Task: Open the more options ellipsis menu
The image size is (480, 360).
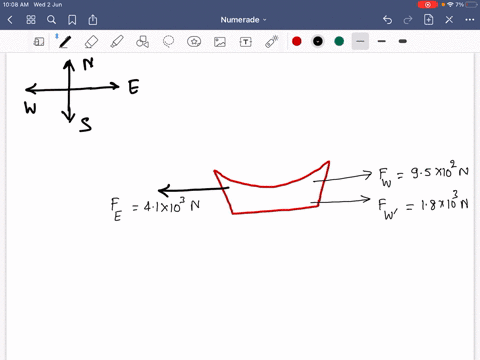Action: pyautogui.click(x=470, y=20)
